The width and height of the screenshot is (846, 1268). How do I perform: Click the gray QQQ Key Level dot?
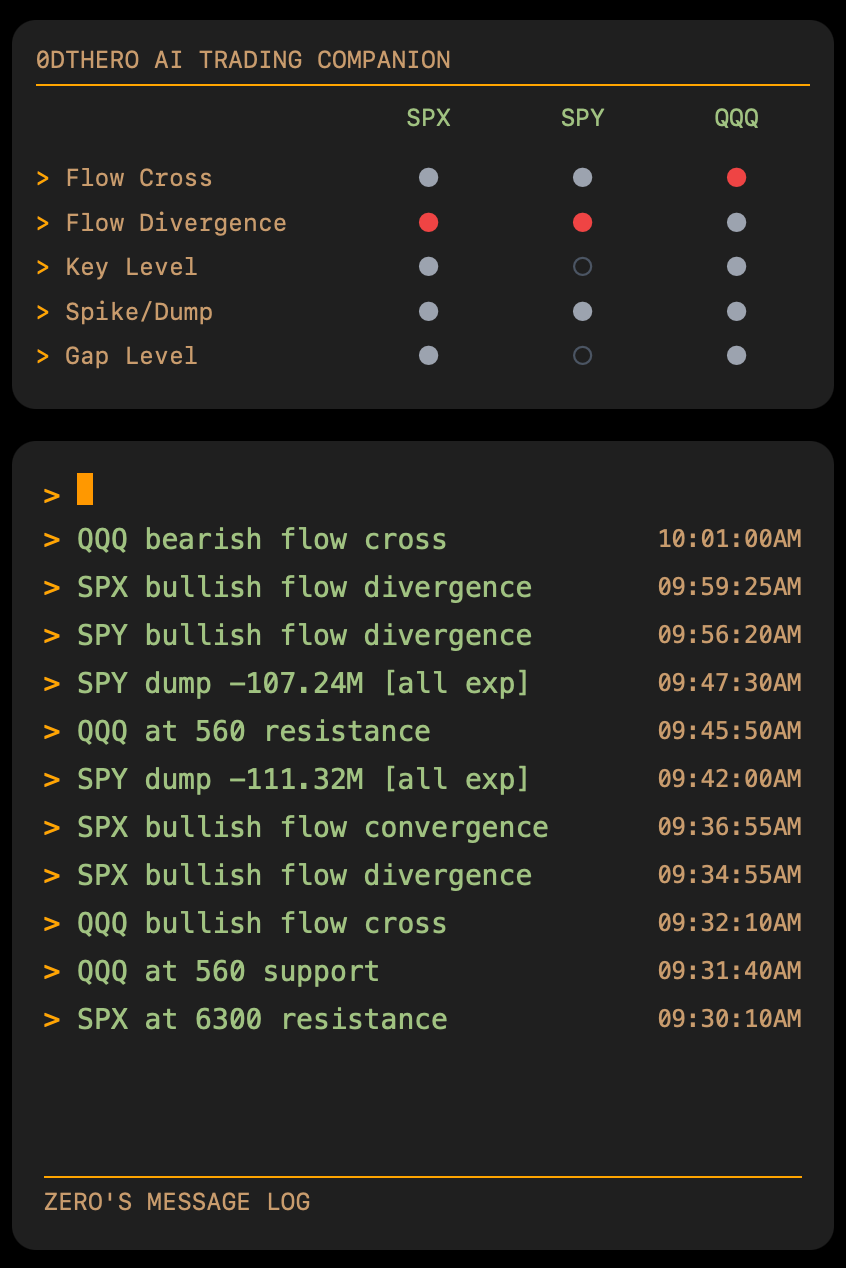pyautogui.click(x=736, y=267)
